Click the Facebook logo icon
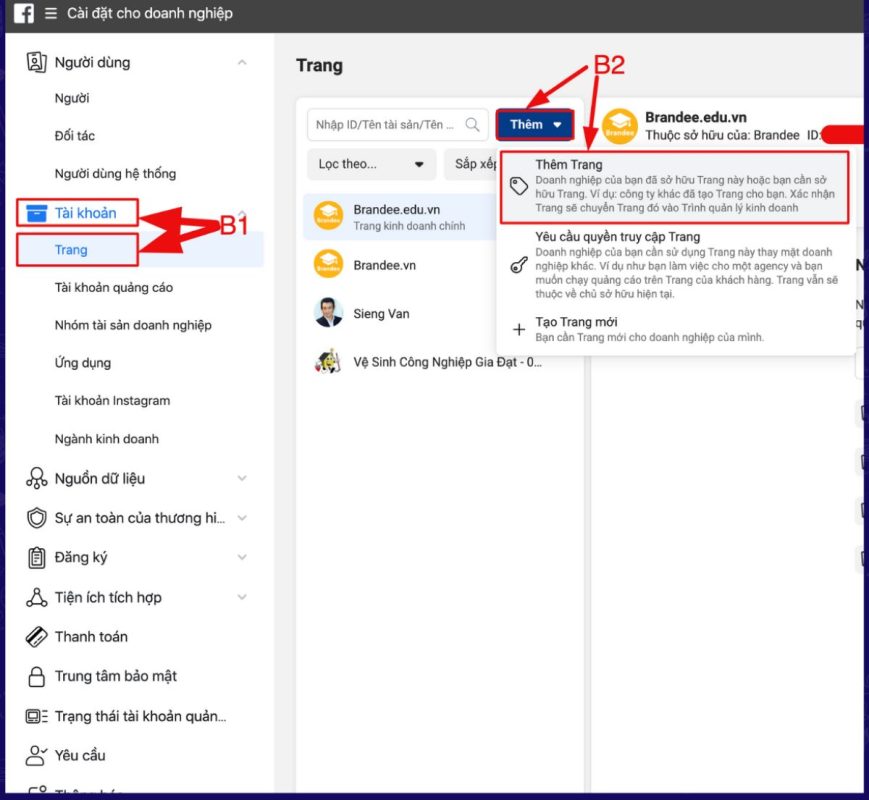This screenshot has width=869, height=800. coord(24,13)
